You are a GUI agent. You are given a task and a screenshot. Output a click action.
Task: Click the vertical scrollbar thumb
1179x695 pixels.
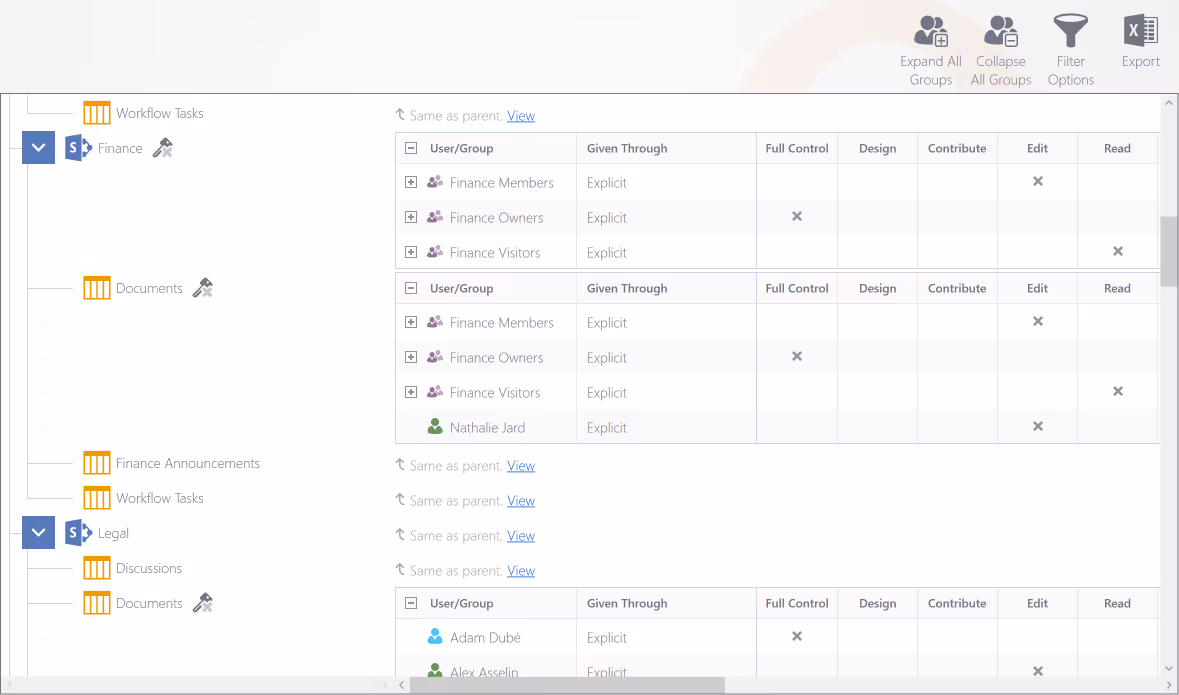[1168, 252]
